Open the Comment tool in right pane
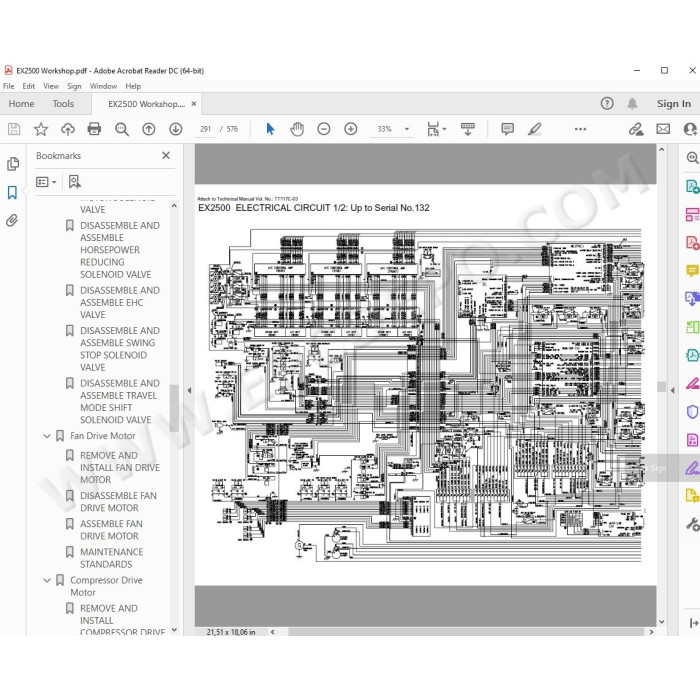 pyautogui.click(x=692, y=271)
